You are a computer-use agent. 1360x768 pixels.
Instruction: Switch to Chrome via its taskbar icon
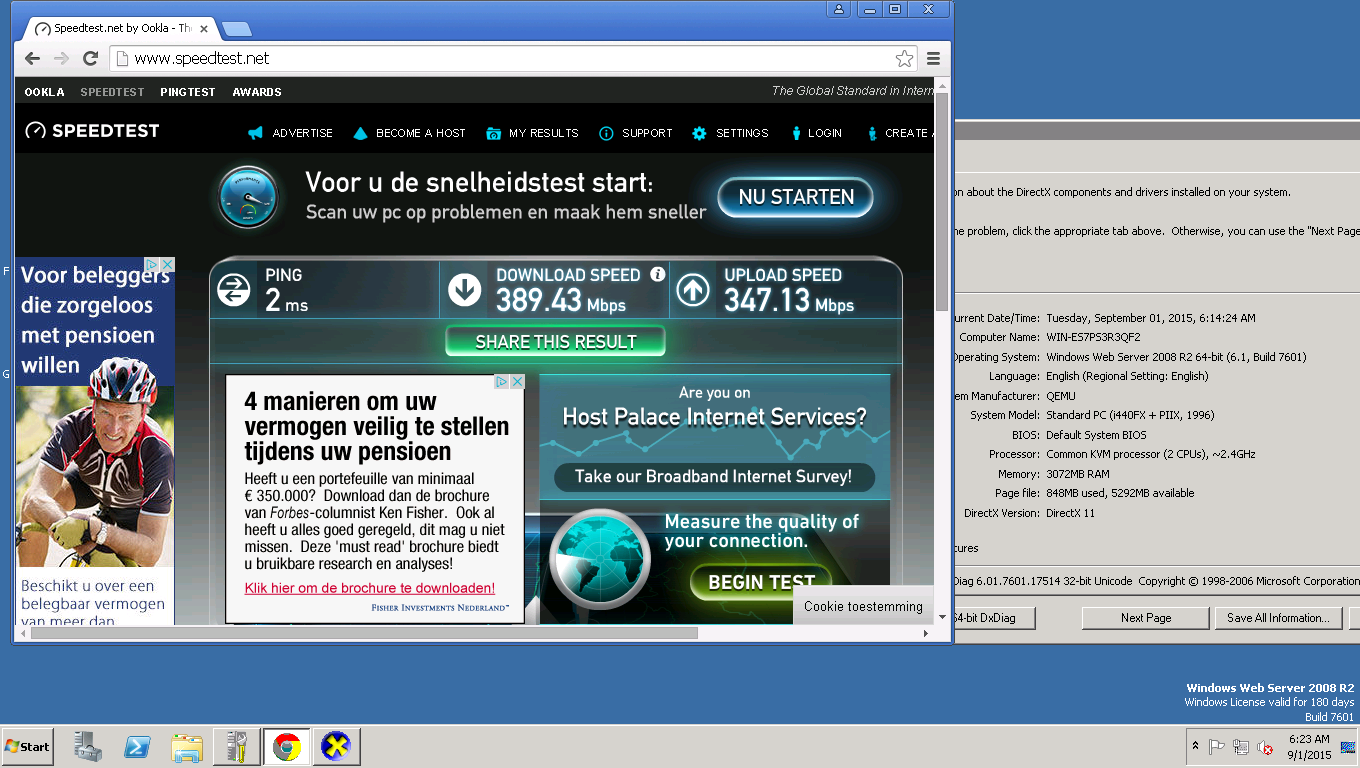click(287, 746)
